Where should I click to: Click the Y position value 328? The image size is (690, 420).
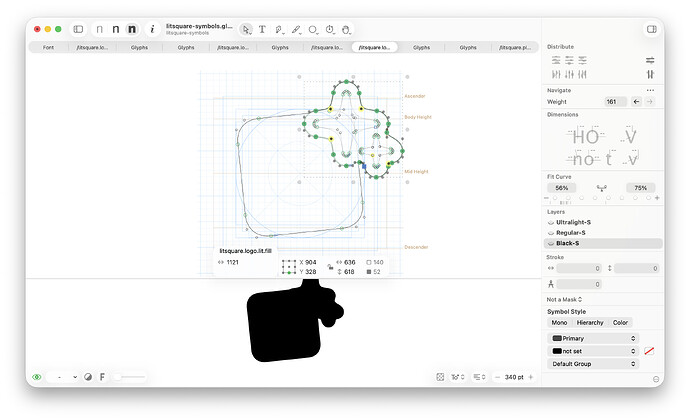(311, 272)
